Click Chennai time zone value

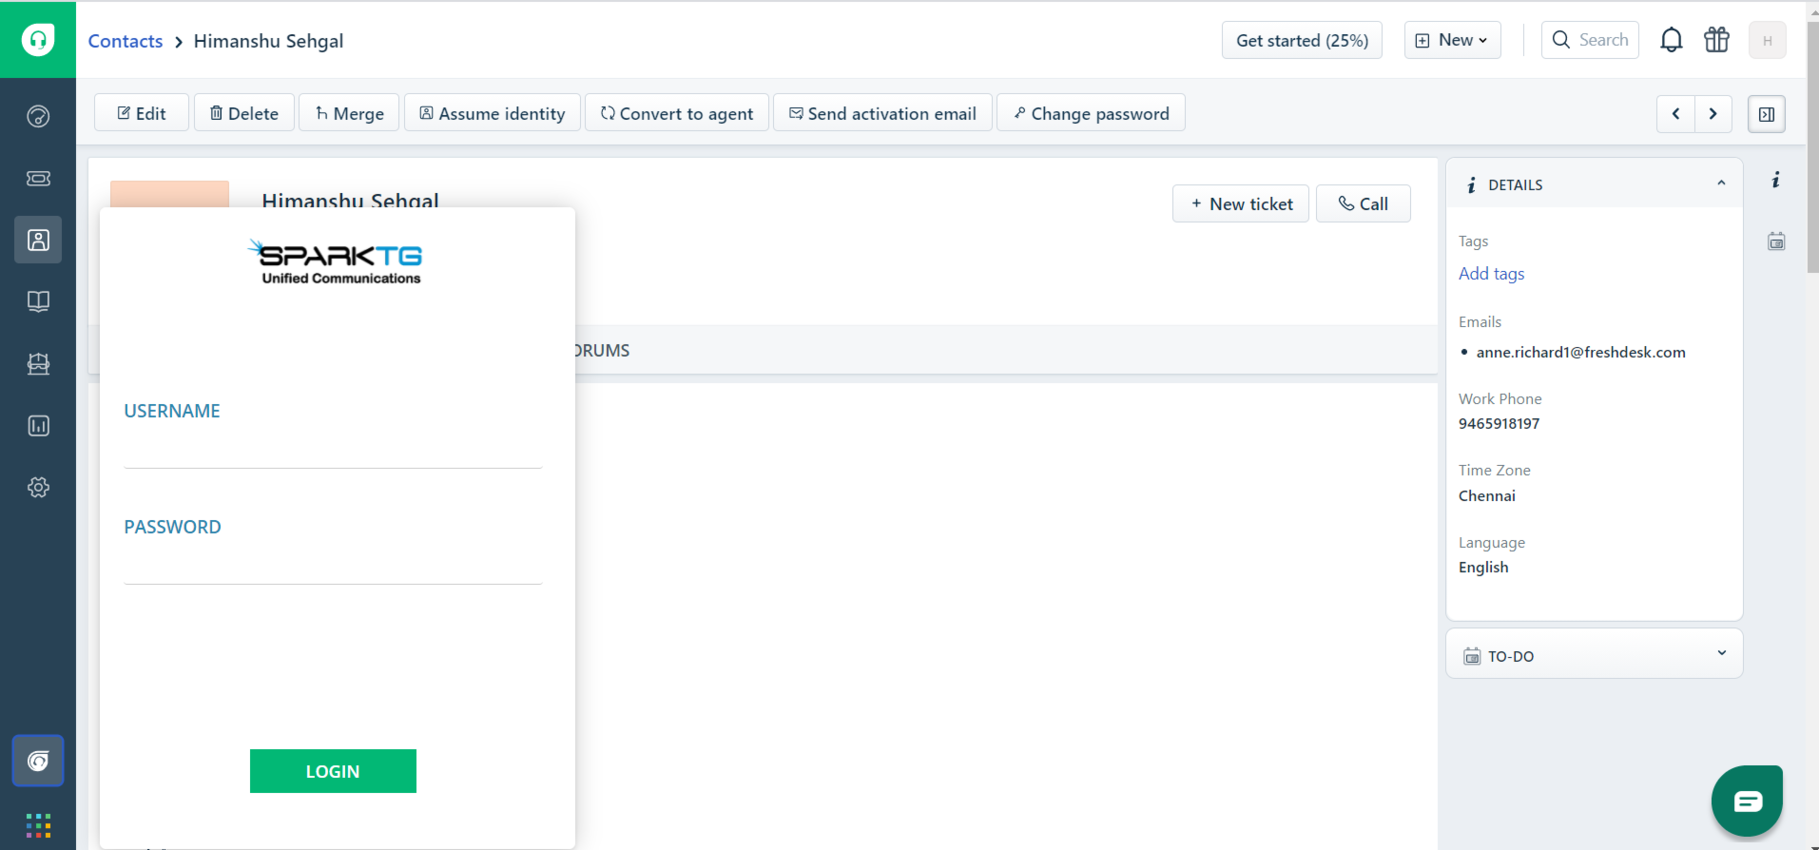click(1487, 496)
